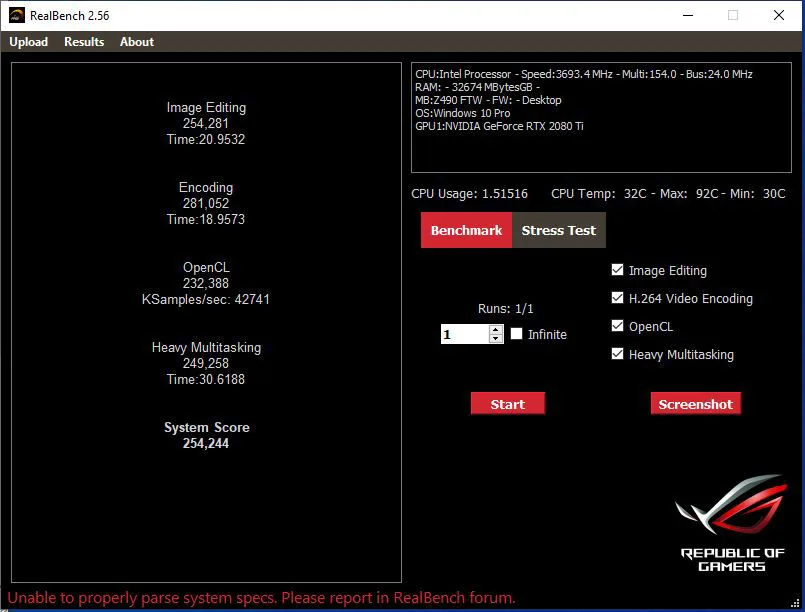The height and width of the screenshot is (612, 805).
Task: Uncheck Heavy Multitasking checkbox
Action: click(617, 354)
